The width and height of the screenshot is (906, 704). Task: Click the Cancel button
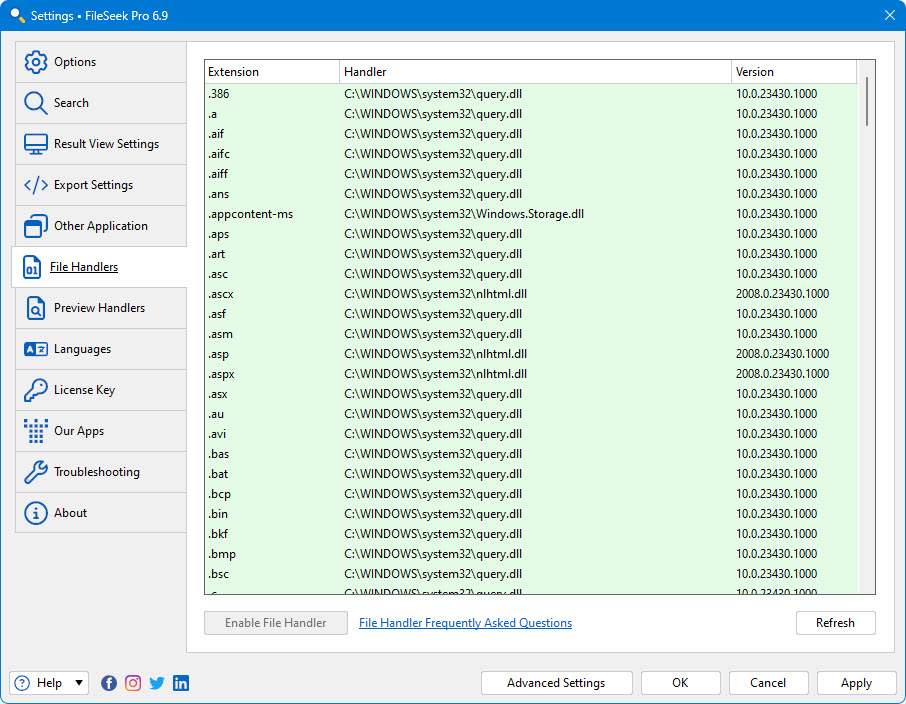(x=768, y=683)
